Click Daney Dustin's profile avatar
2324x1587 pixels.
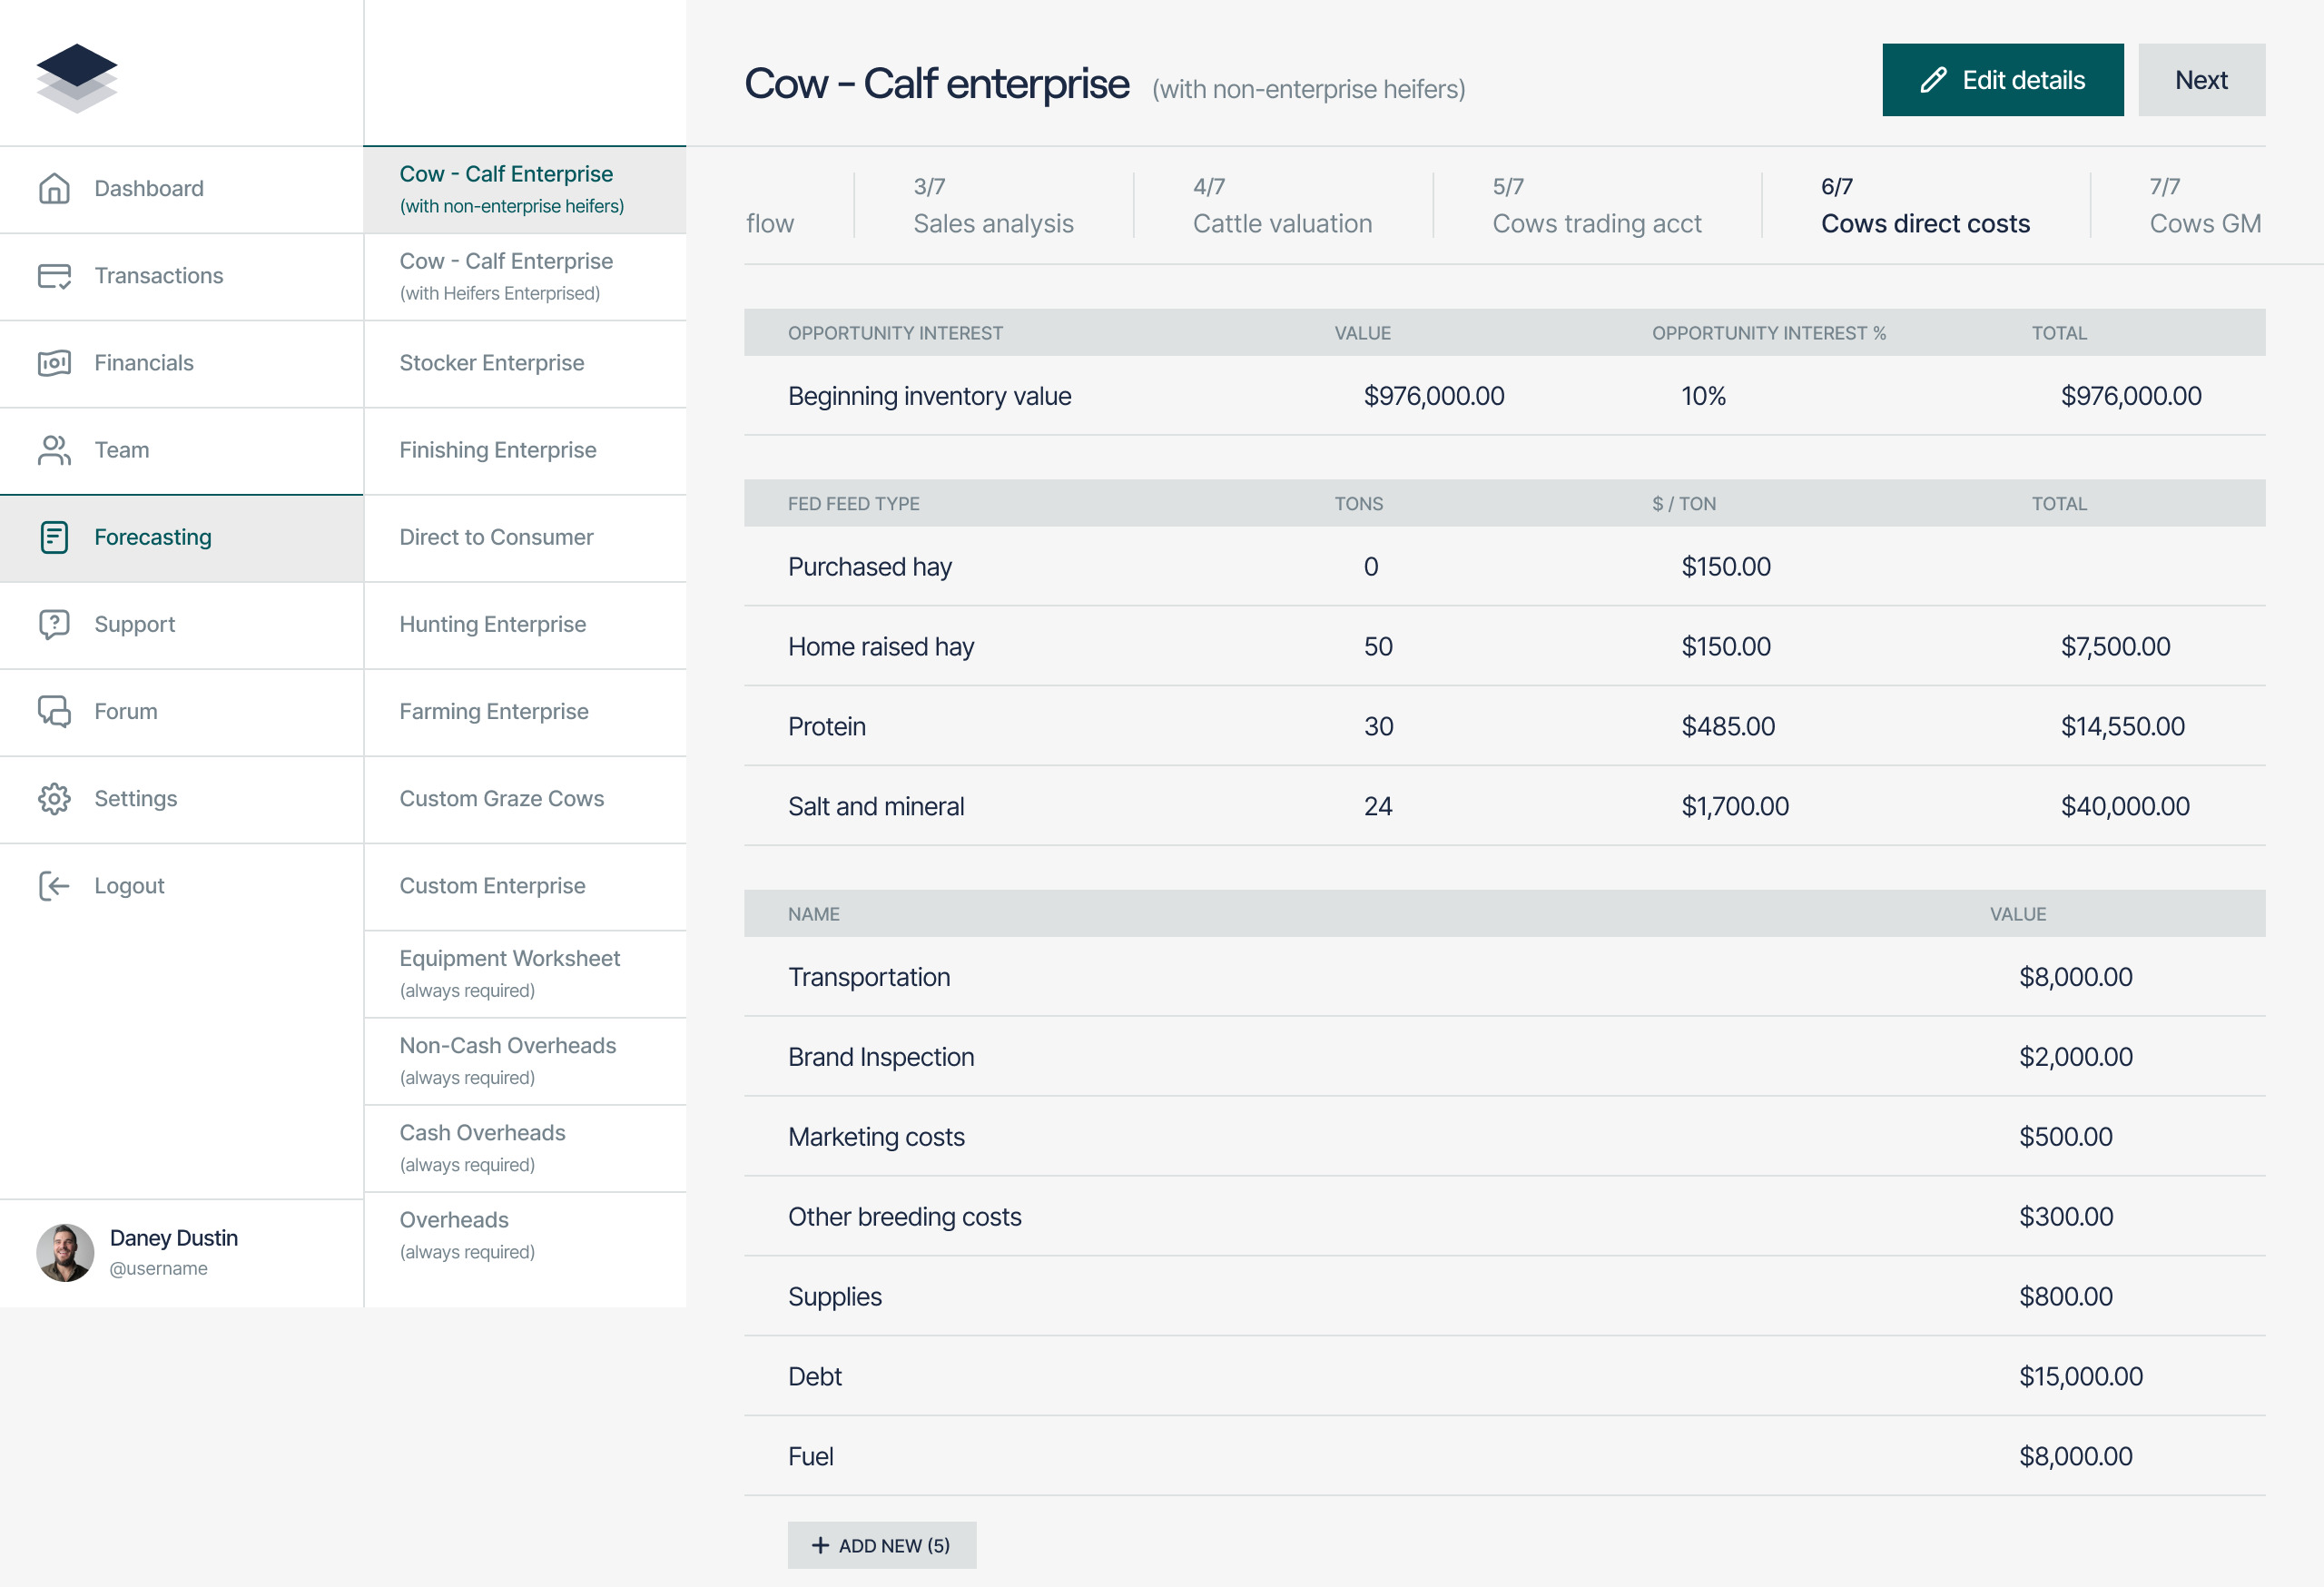[65, 1252]
